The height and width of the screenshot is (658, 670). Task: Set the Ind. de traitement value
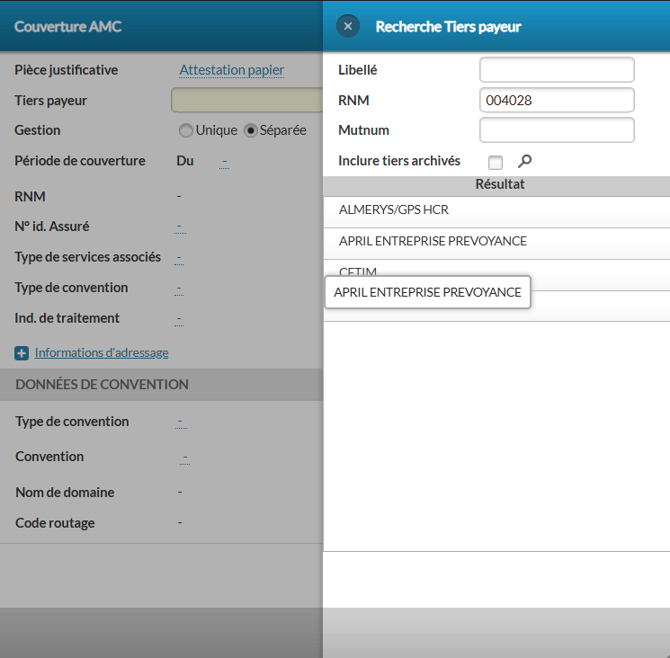(x=180, y=319)
